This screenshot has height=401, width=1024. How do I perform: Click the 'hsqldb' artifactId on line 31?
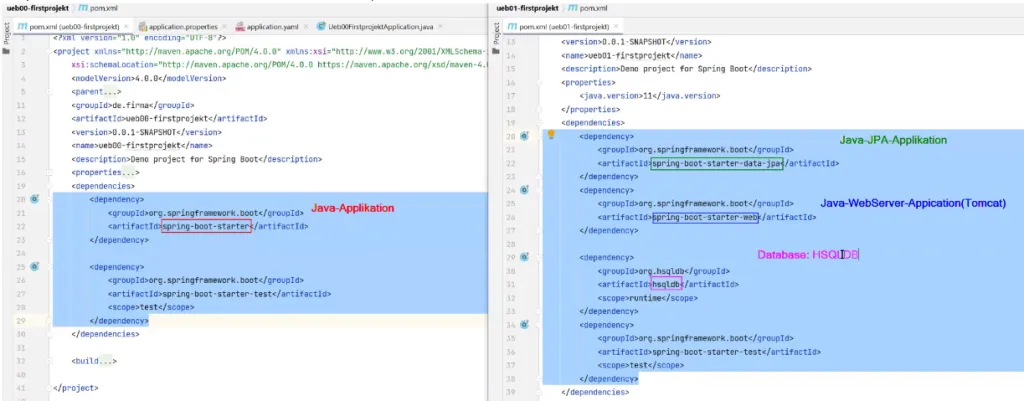[666, 285]
